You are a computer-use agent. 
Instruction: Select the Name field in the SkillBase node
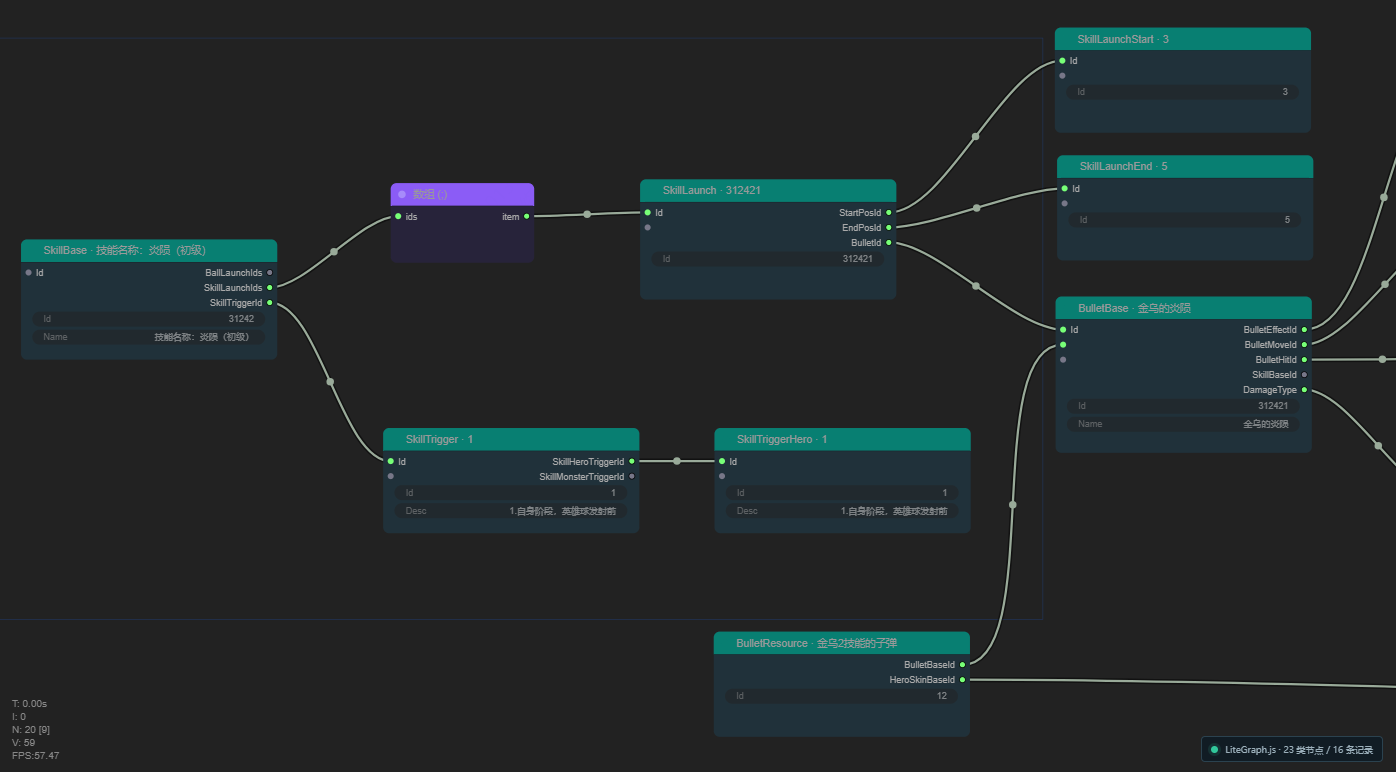click(x=149, y=337)
